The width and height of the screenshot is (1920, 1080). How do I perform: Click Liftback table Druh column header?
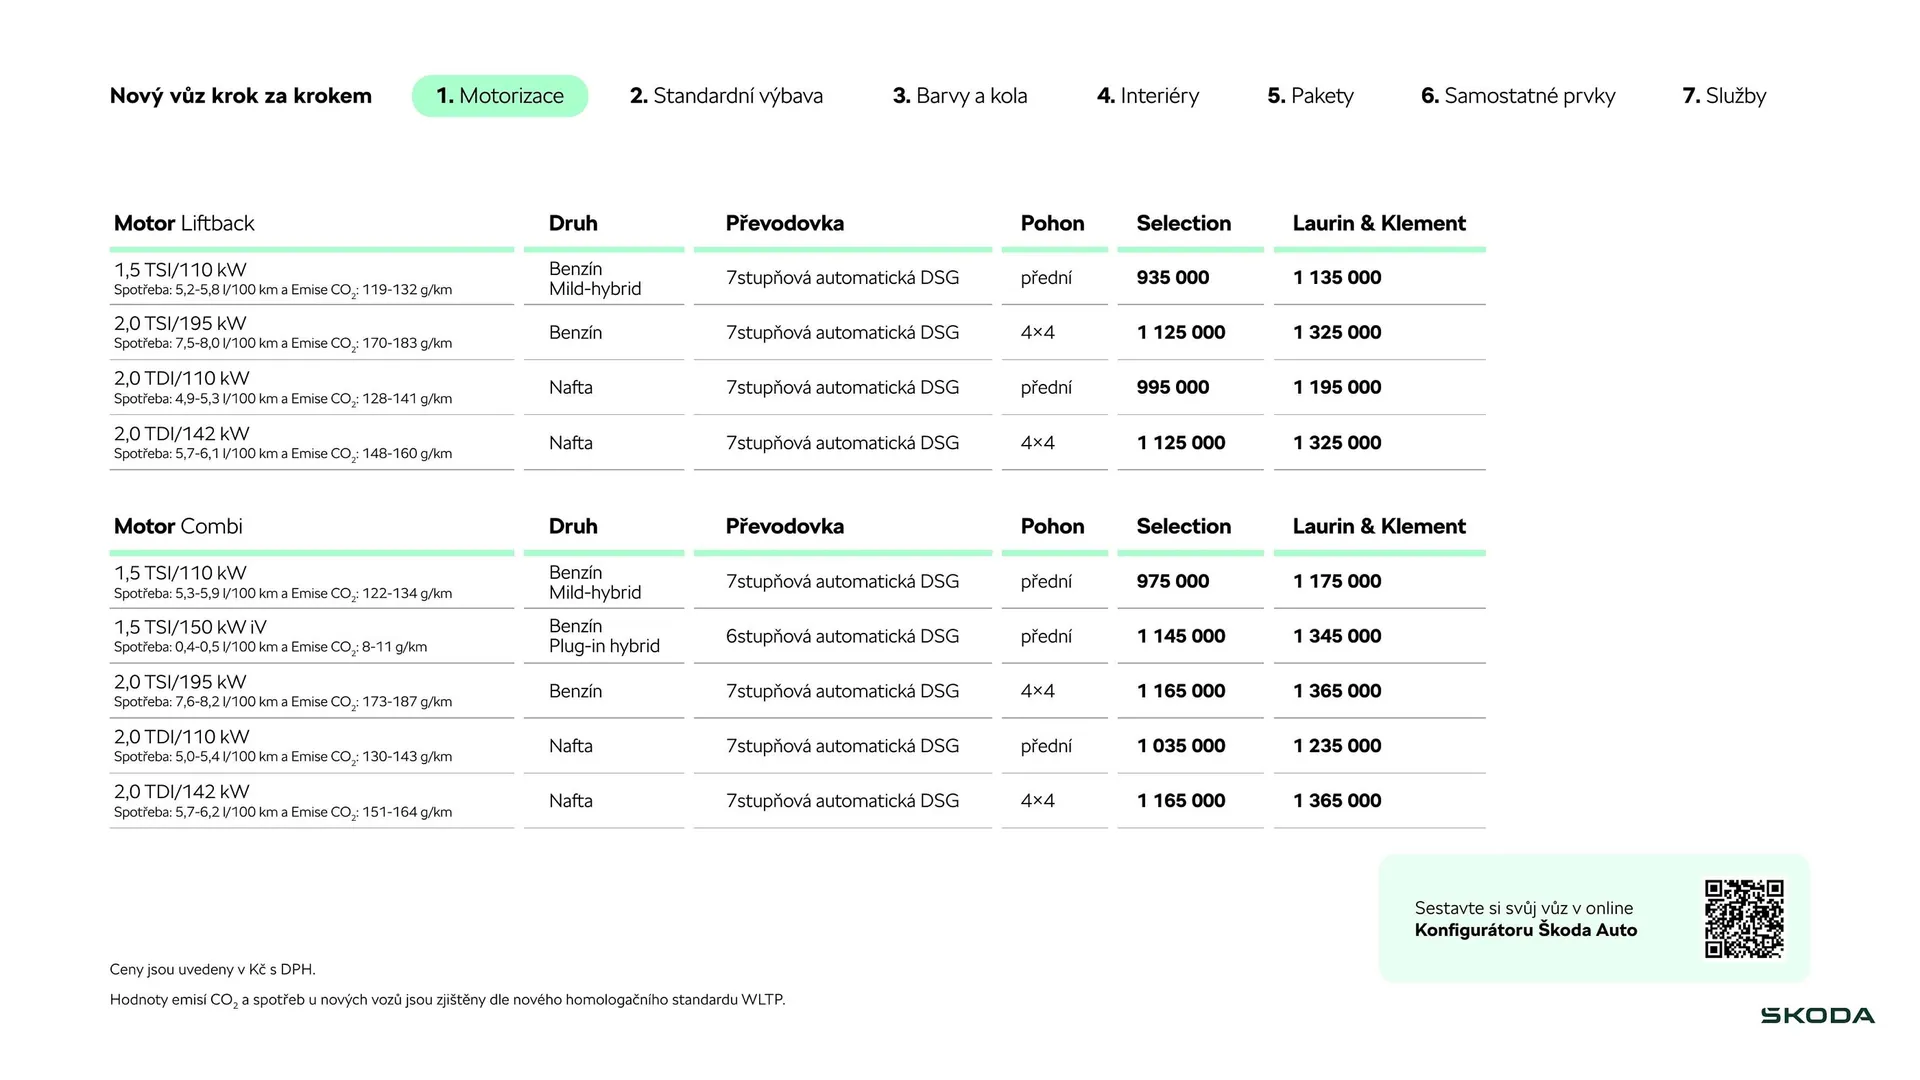tap(573, 223)
